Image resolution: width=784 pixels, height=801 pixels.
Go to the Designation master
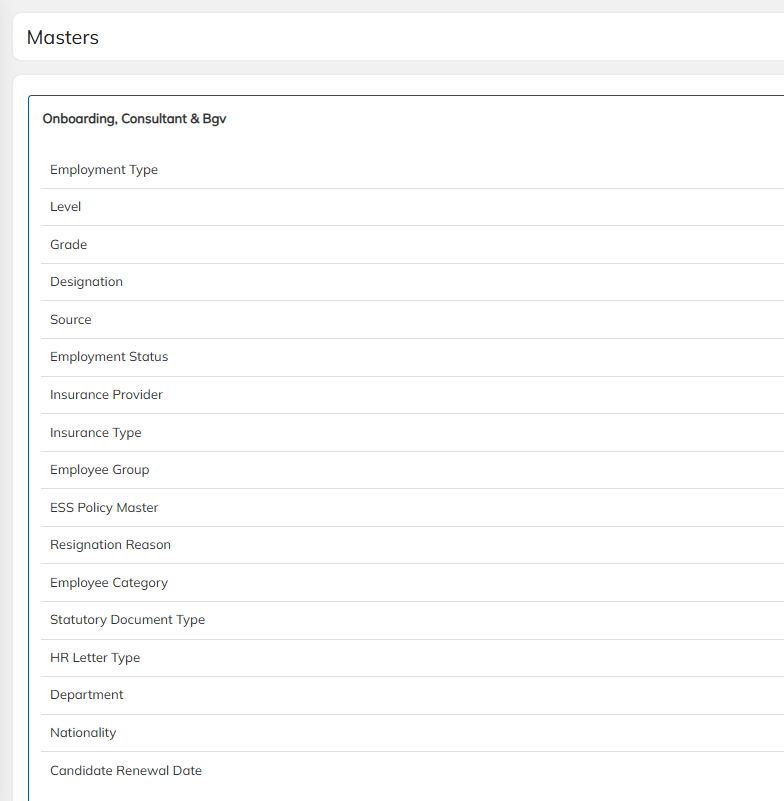pyautogui.click(x=87, y=282)
